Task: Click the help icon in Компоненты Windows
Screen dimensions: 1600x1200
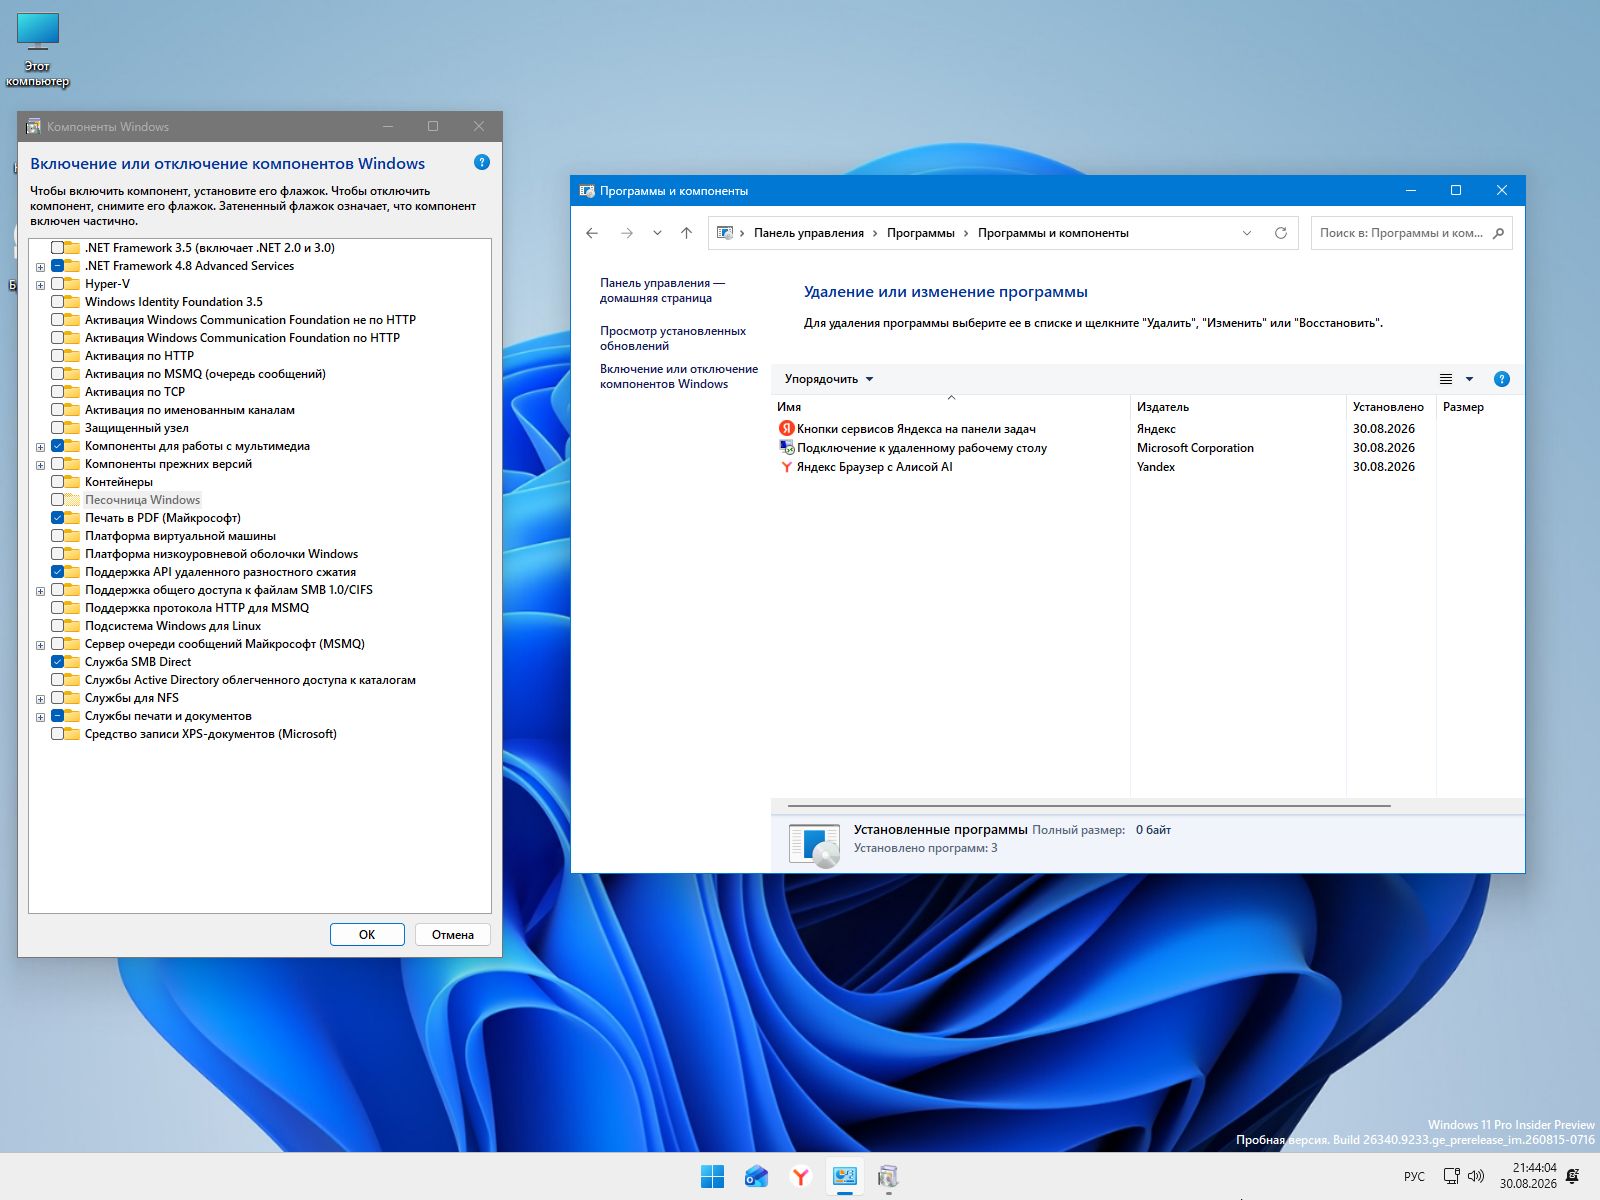Action: point(482,162)
